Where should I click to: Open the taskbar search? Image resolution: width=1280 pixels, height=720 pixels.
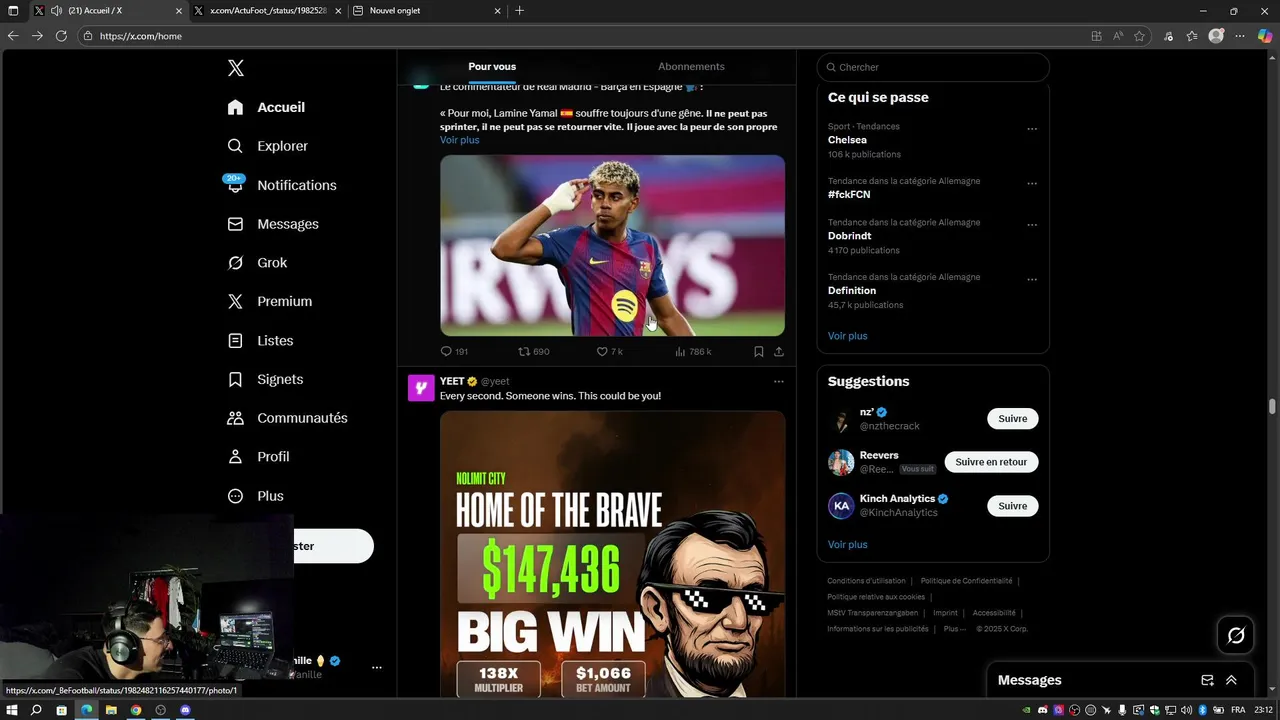pyautogui.click(x=36, y=710)
